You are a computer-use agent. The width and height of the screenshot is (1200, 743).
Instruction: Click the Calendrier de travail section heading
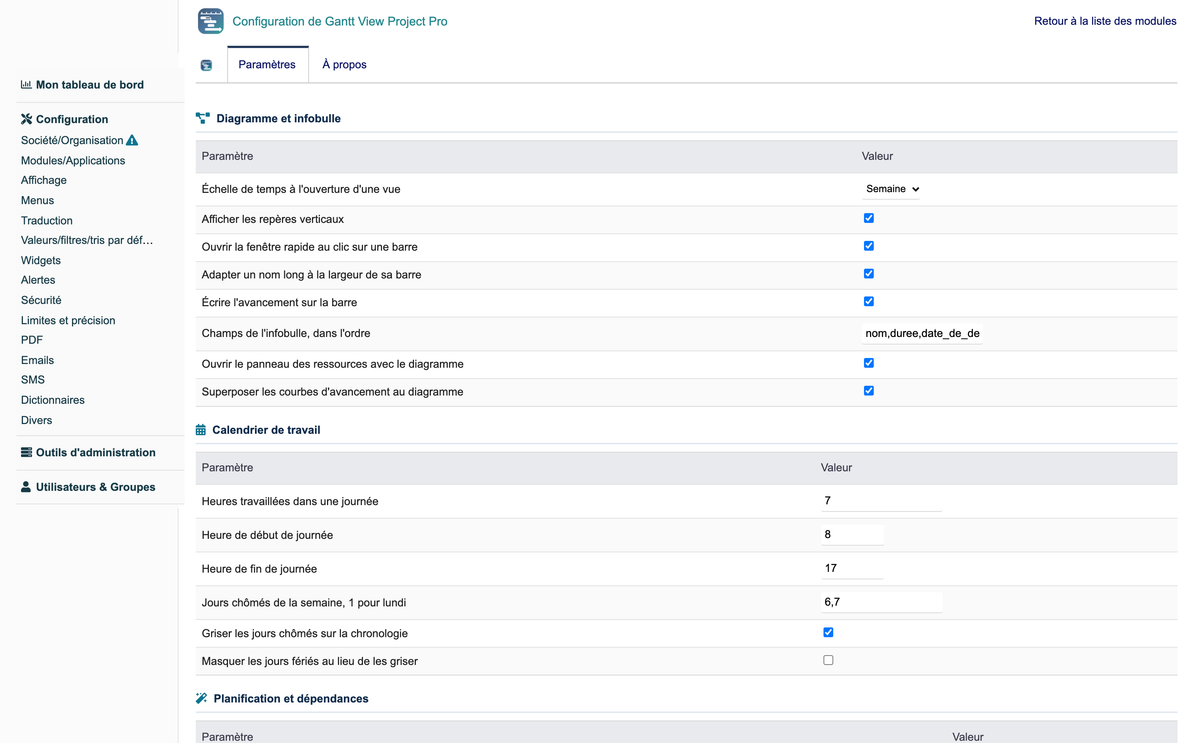pos(266,430)
